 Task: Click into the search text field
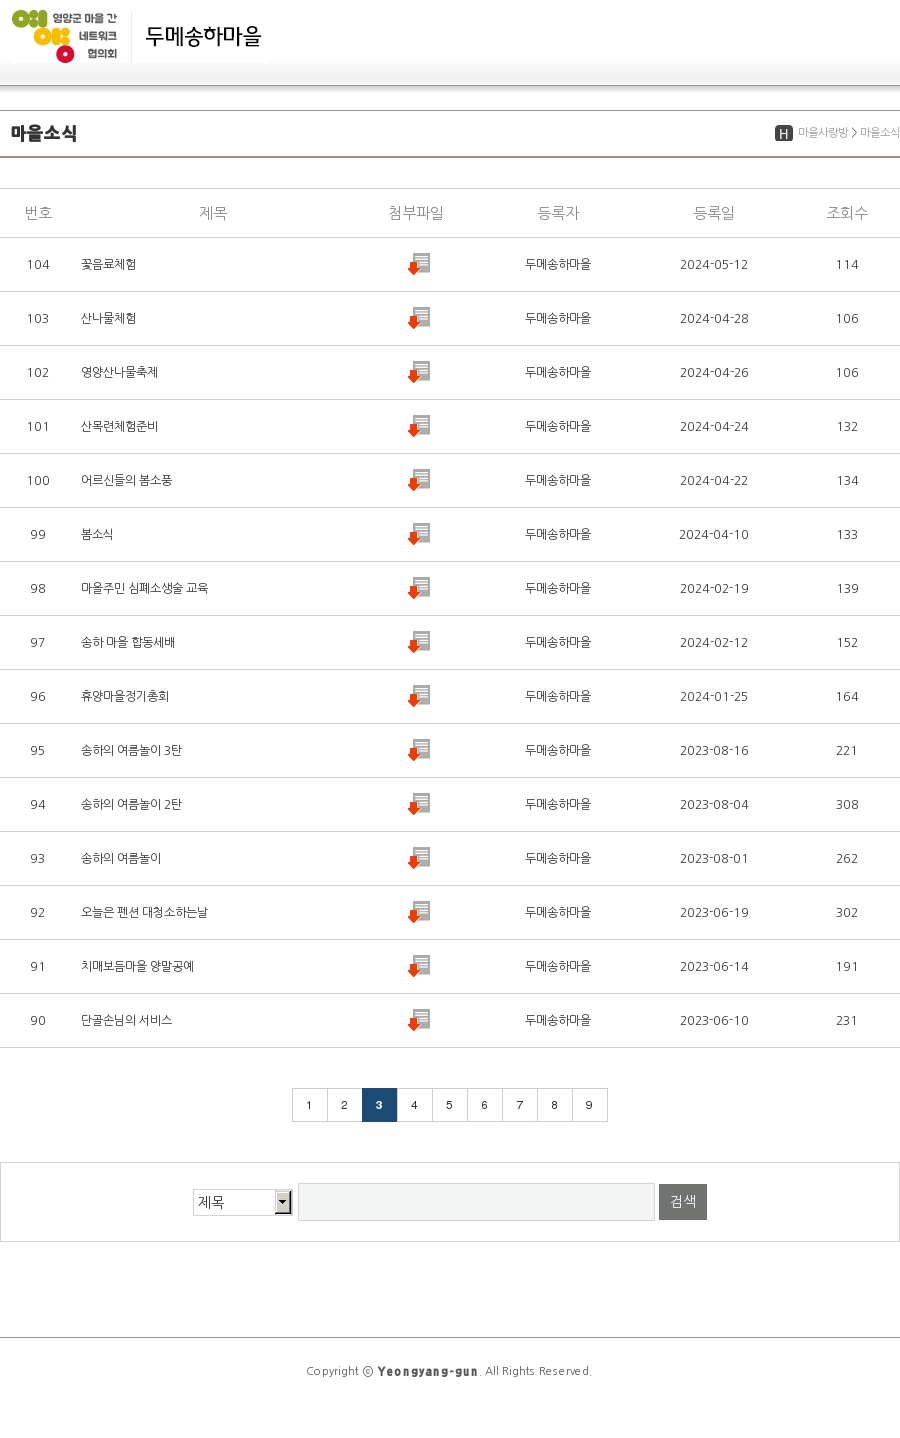click(476, 1202)
